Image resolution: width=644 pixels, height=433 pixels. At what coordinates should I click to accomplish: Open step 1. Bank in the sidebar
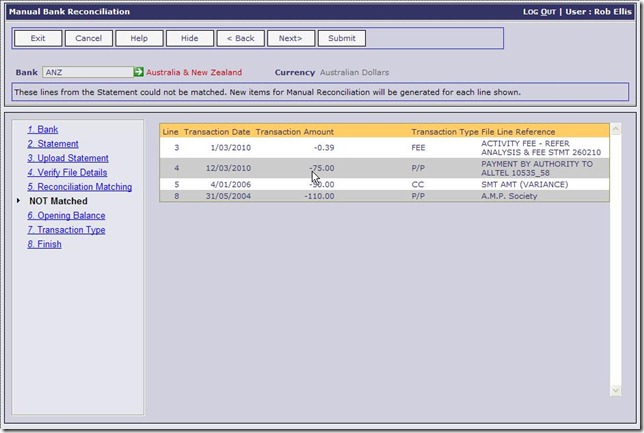[42, 130]
